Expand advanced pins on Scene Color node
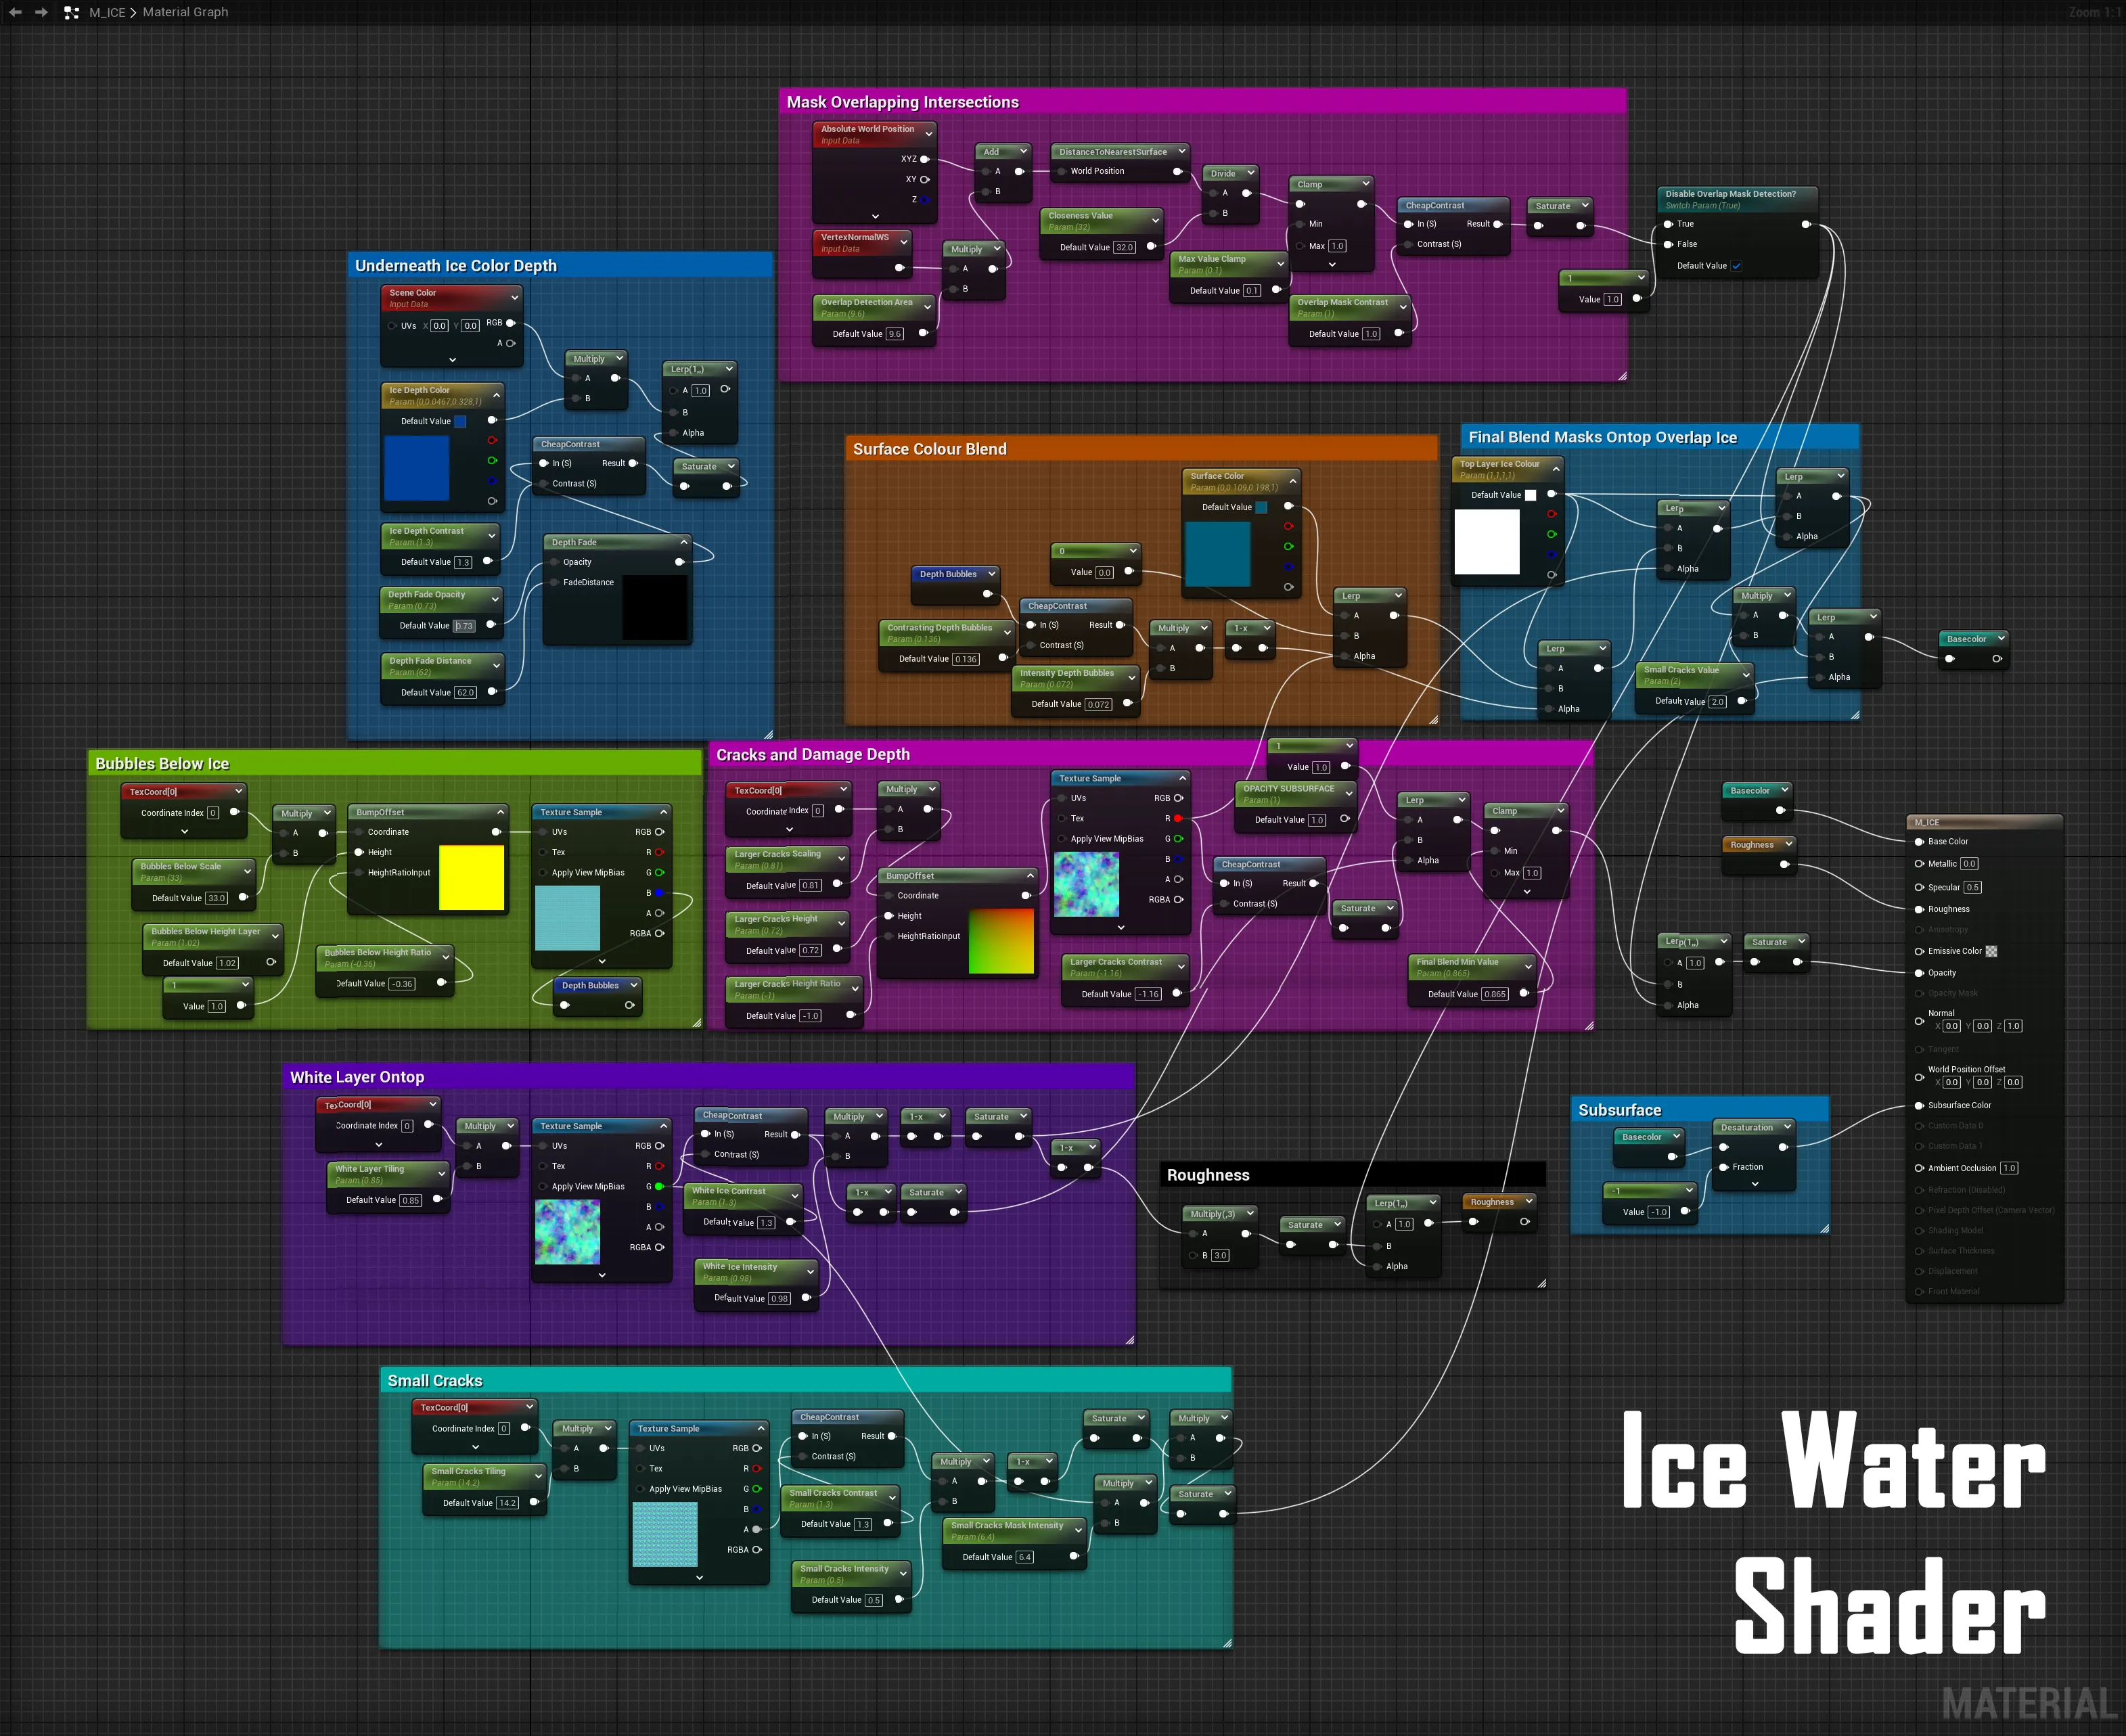 pyautogui.click(x=452, y=359)
